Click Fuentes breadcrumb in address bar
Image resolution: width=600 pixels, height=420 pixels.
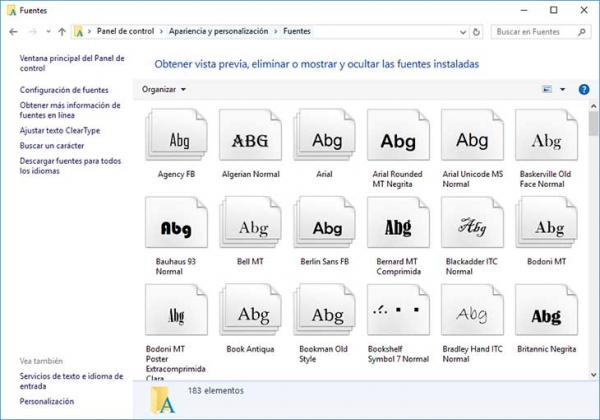click(x=297, y=31)
